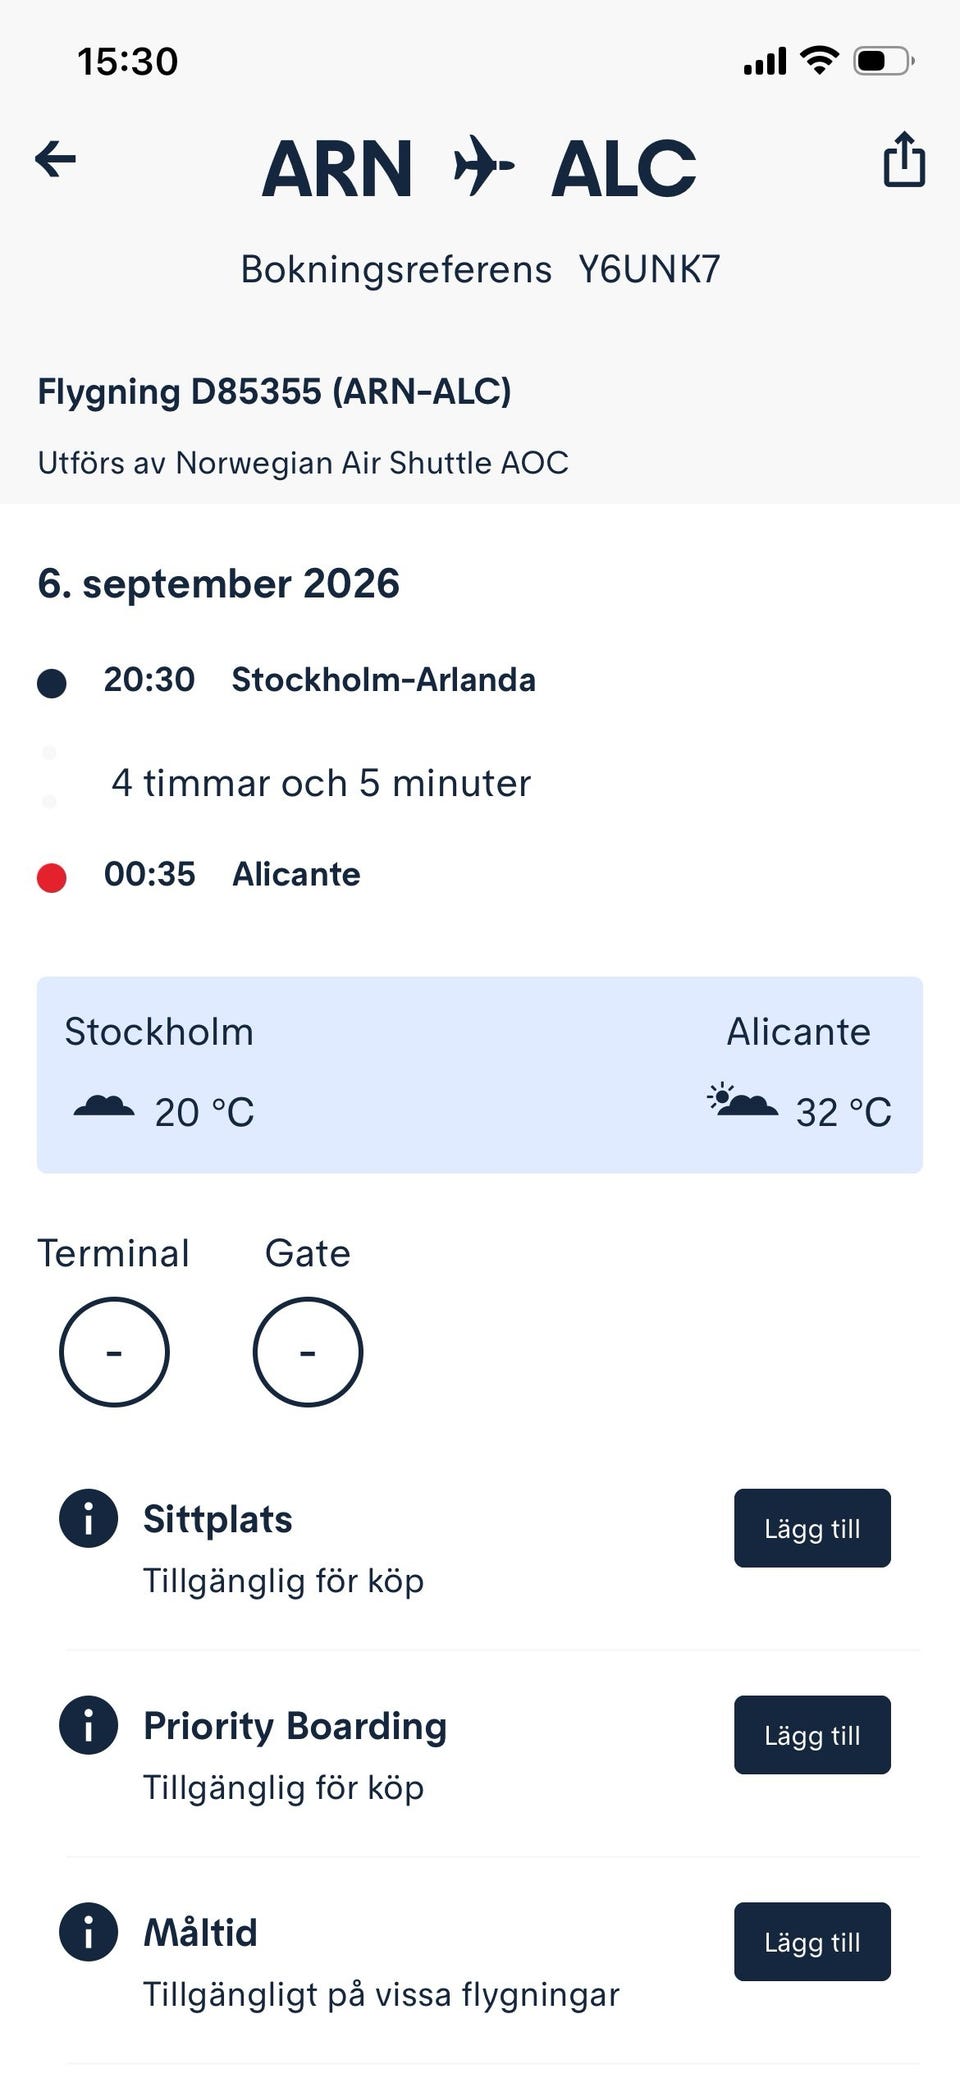The height and width of the screenshot is (2078, 960).
Task: Tap the back arrow icon
Action: pos(55,159)
